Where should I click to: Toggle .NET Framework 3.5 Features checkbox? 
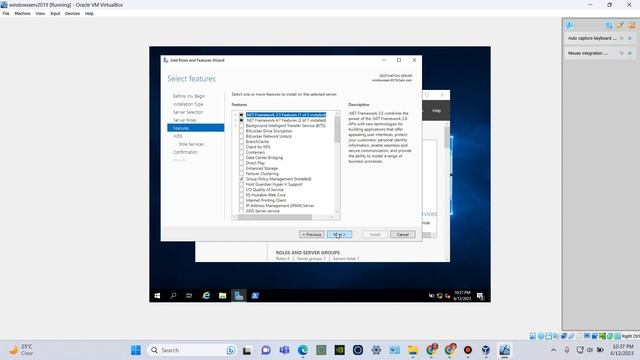tap(241, 115)
